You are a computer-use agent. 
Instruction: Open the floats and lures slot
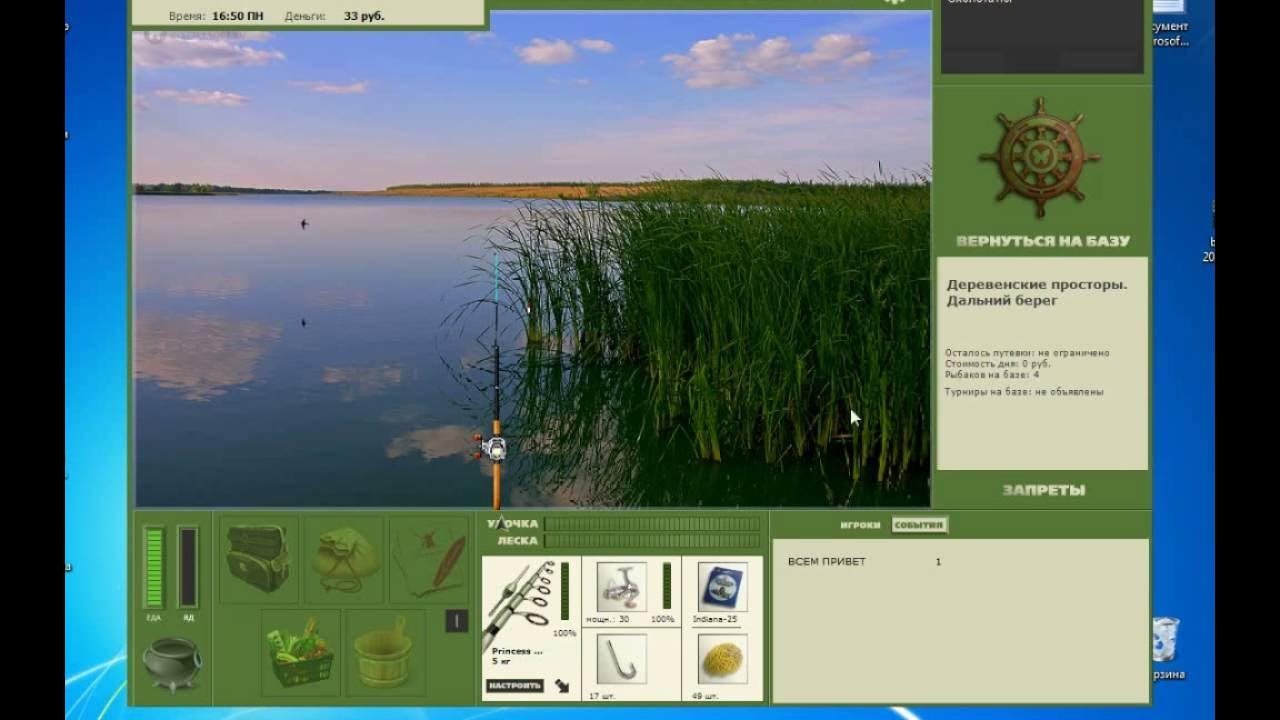(429, 559)
